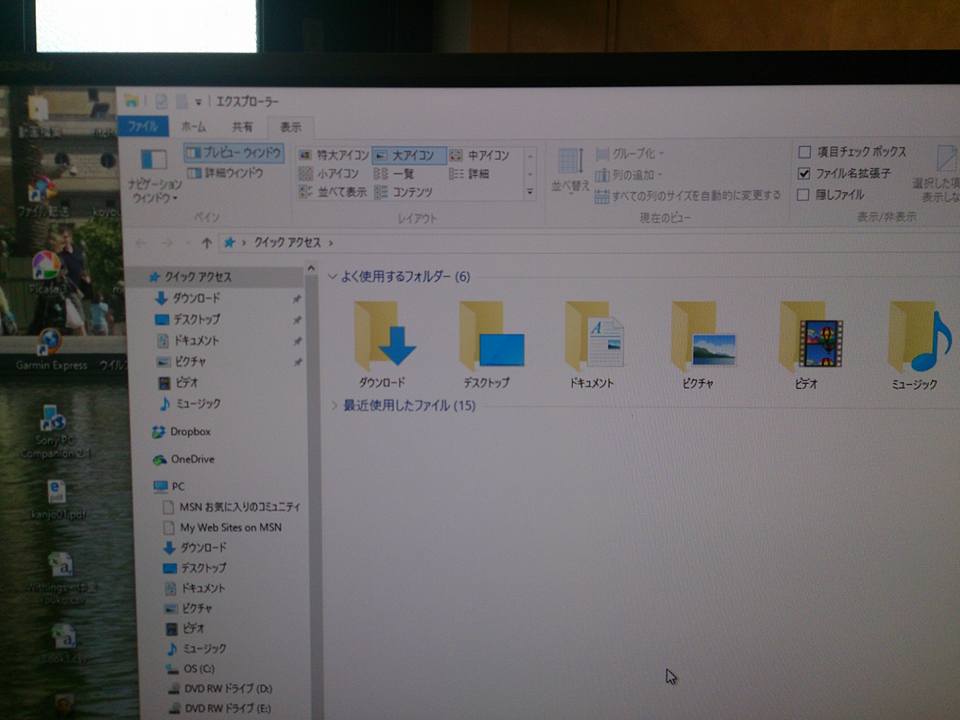Click クイック アクセス in the address bar
Screen dimensions: 960x720
pyautogui.click(x=287, y=242)
